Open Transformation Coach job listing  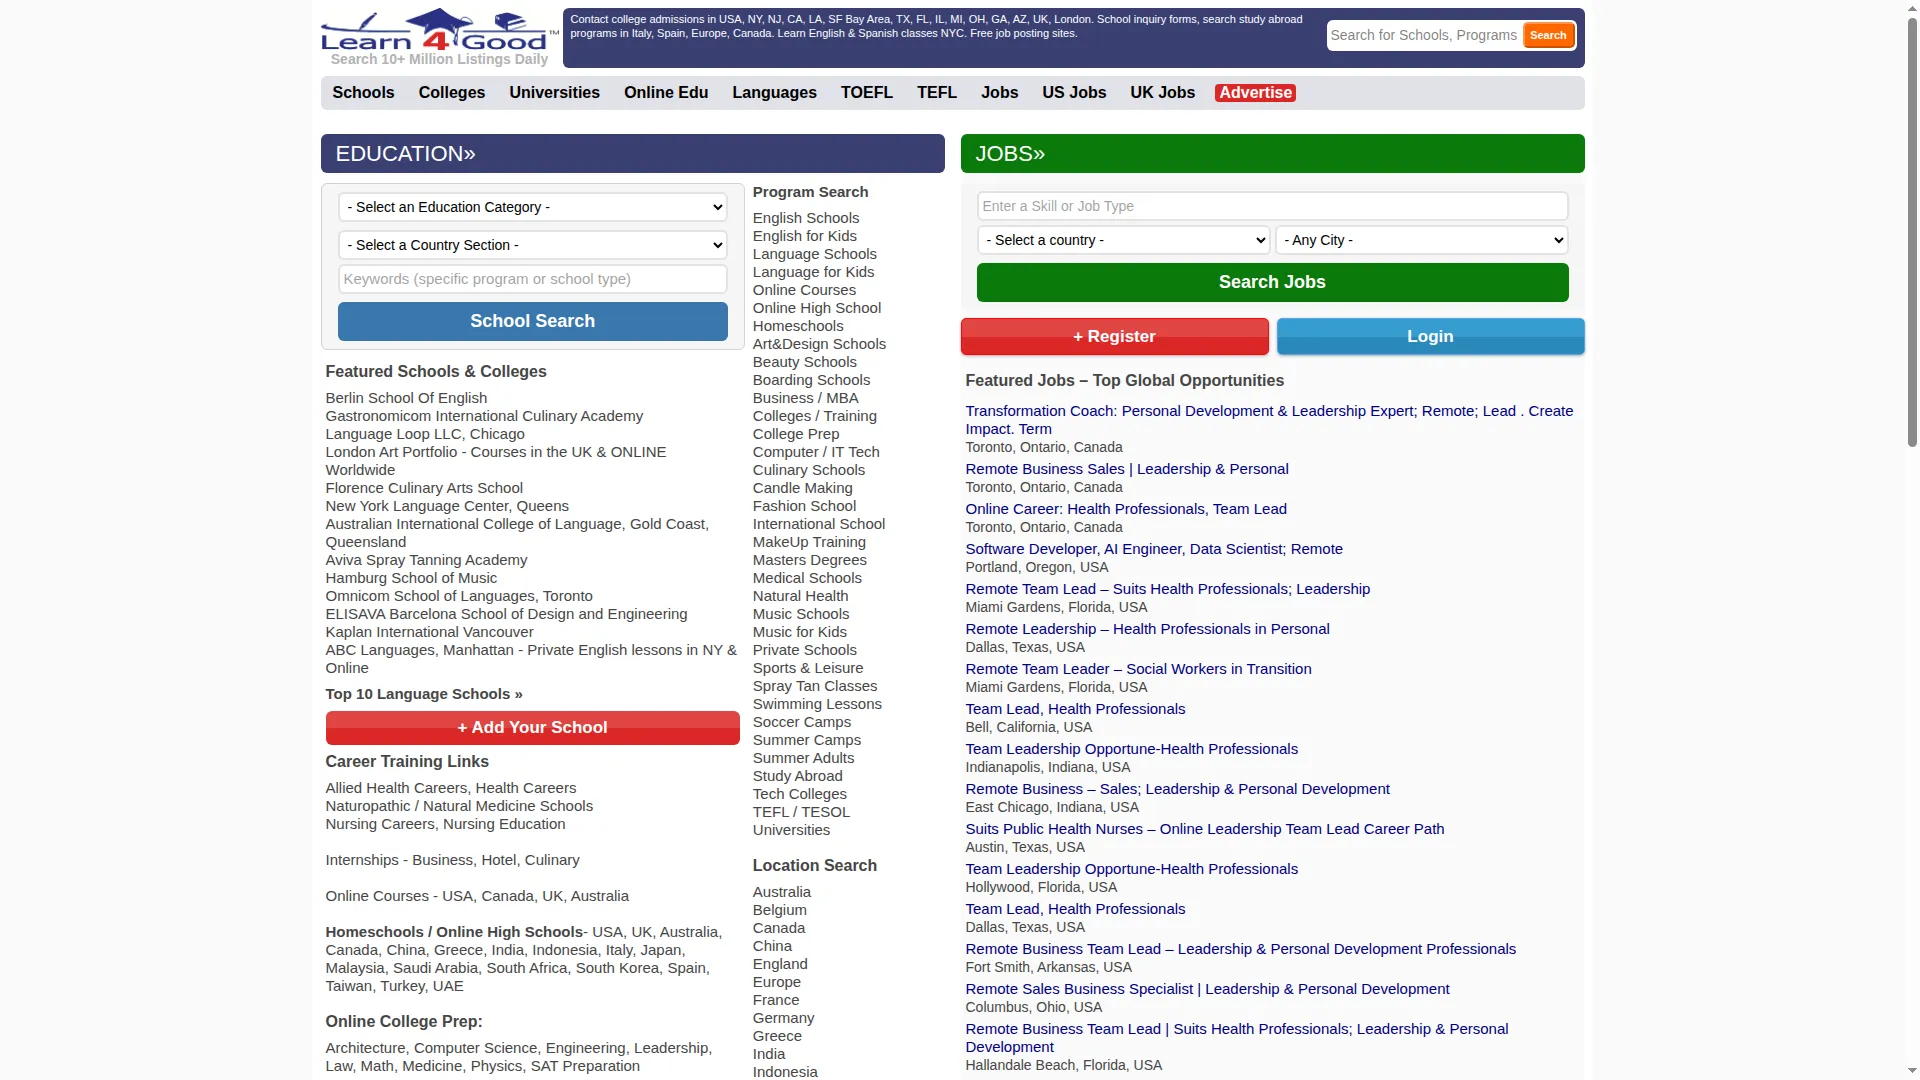point(1269,420)
